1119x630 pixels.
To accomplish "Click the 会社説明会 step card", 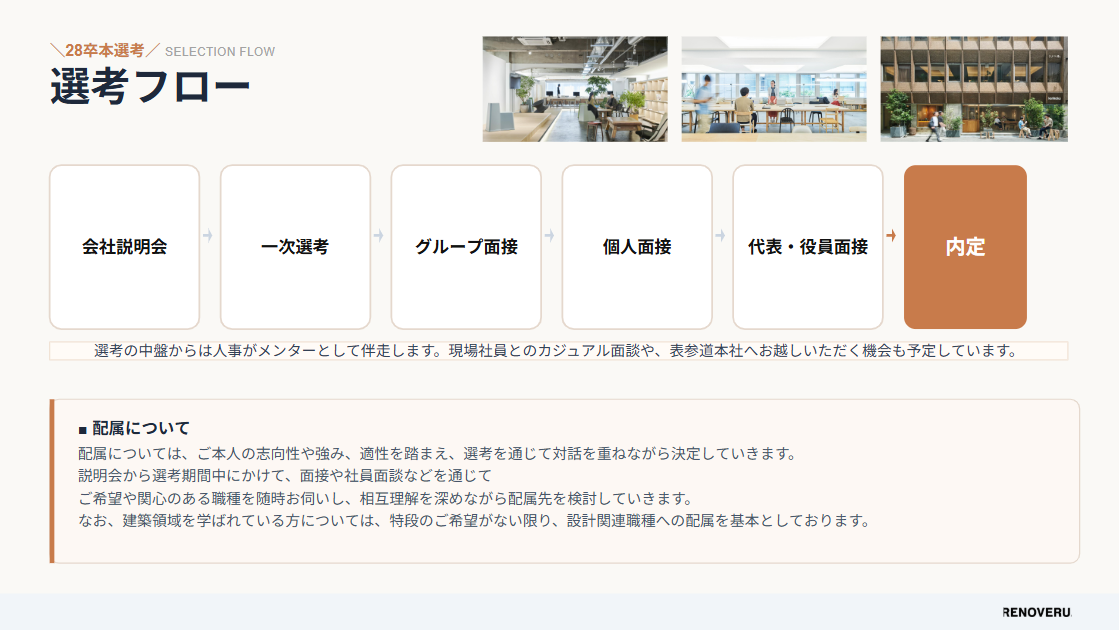I will click(x=124, y=247).
